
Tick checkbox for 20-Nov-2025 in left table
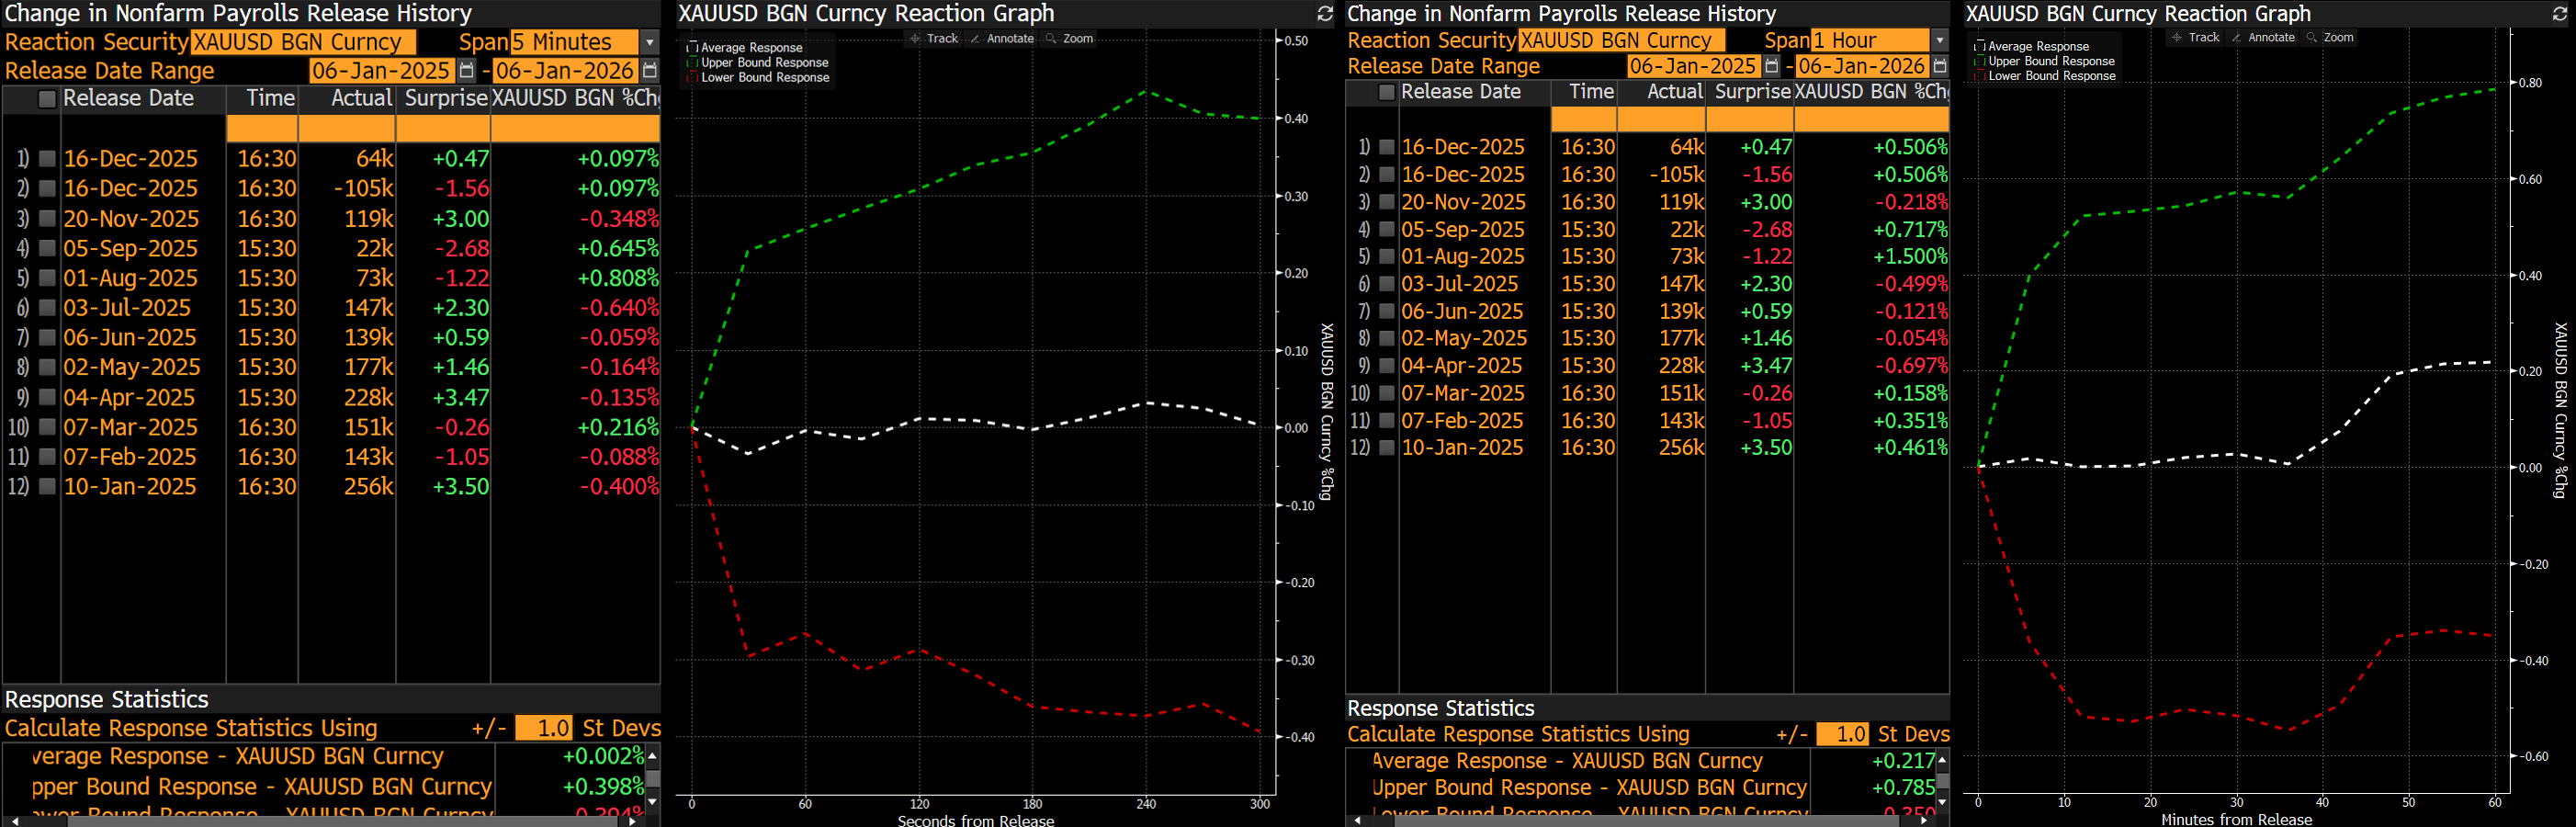(x=47, y=219)
